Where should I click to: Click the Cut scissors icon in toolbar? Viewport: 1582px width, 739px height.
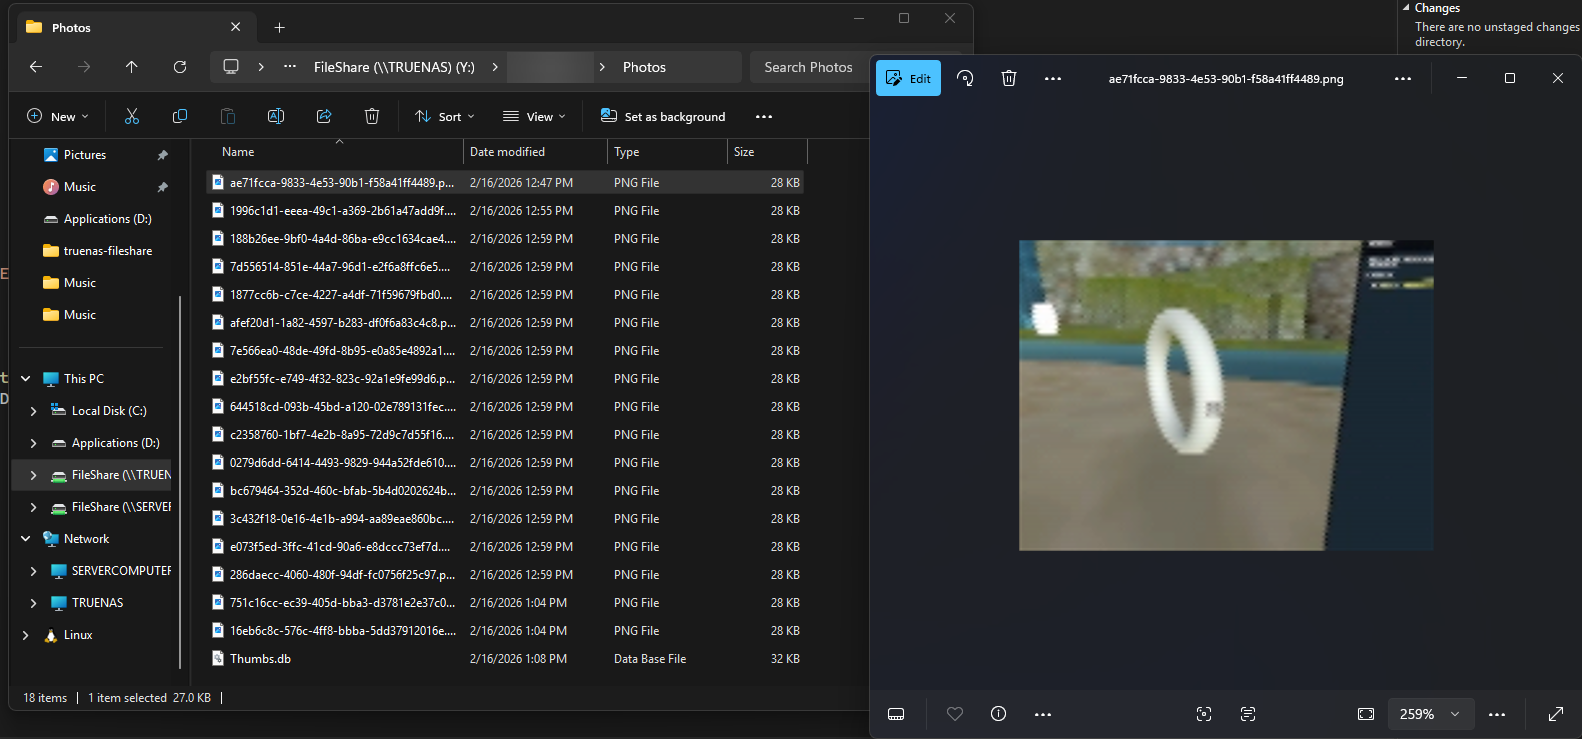point(132,117)
